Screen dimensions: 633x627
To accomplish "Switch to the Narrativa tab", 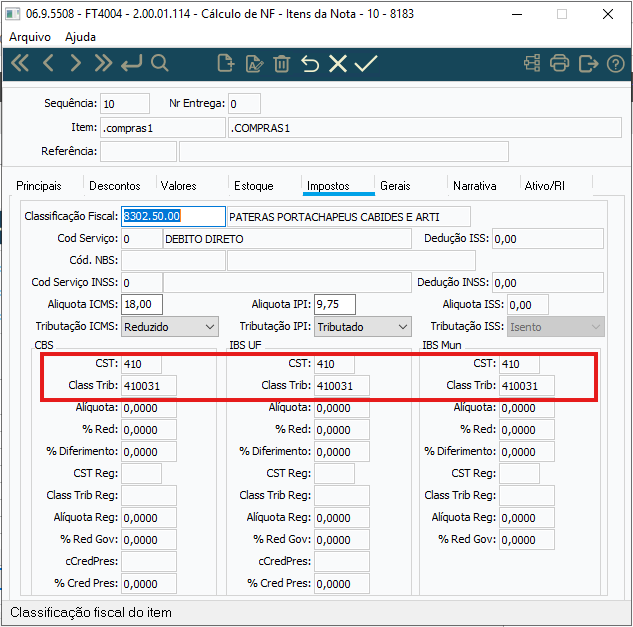I will (x=474, y=186).
